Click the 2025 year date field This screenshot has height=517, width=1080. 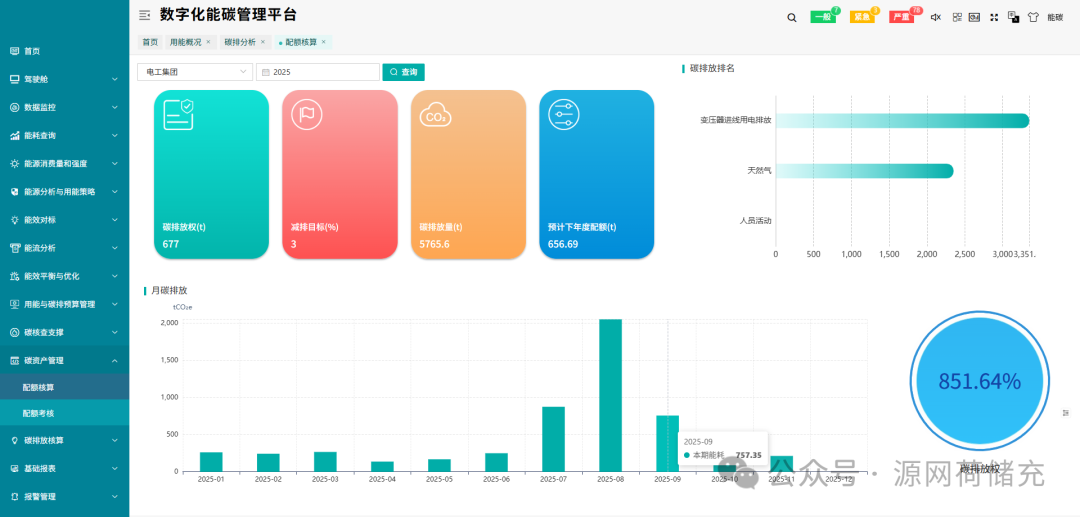click(317, 72)
